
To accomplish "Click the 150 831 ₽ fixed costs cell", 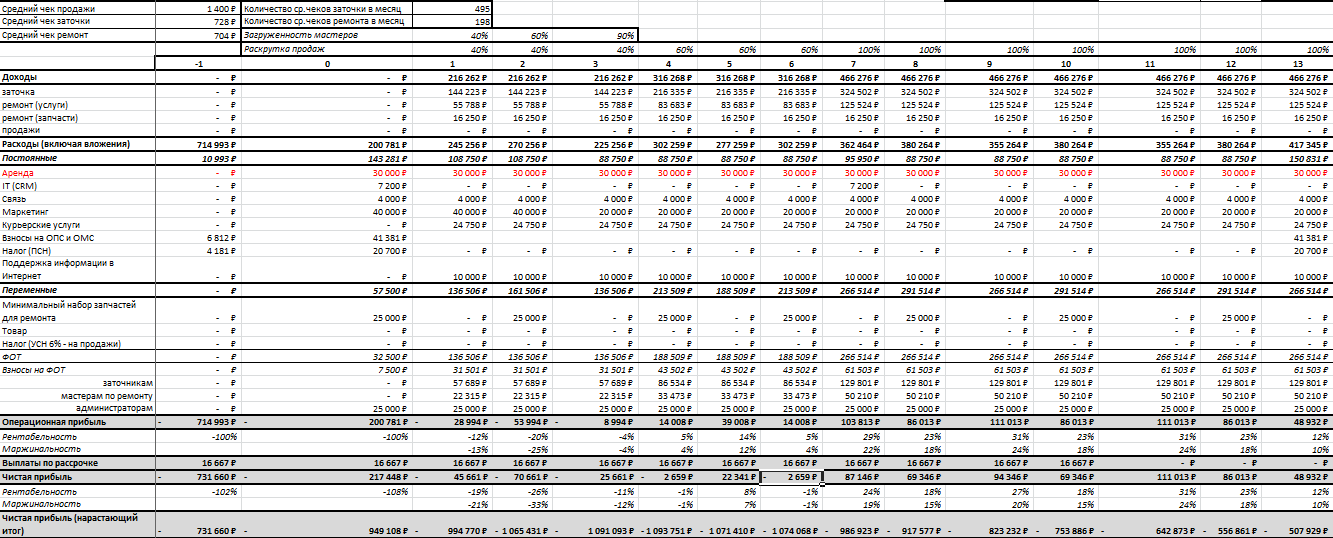I will (x=1298, y=158).
